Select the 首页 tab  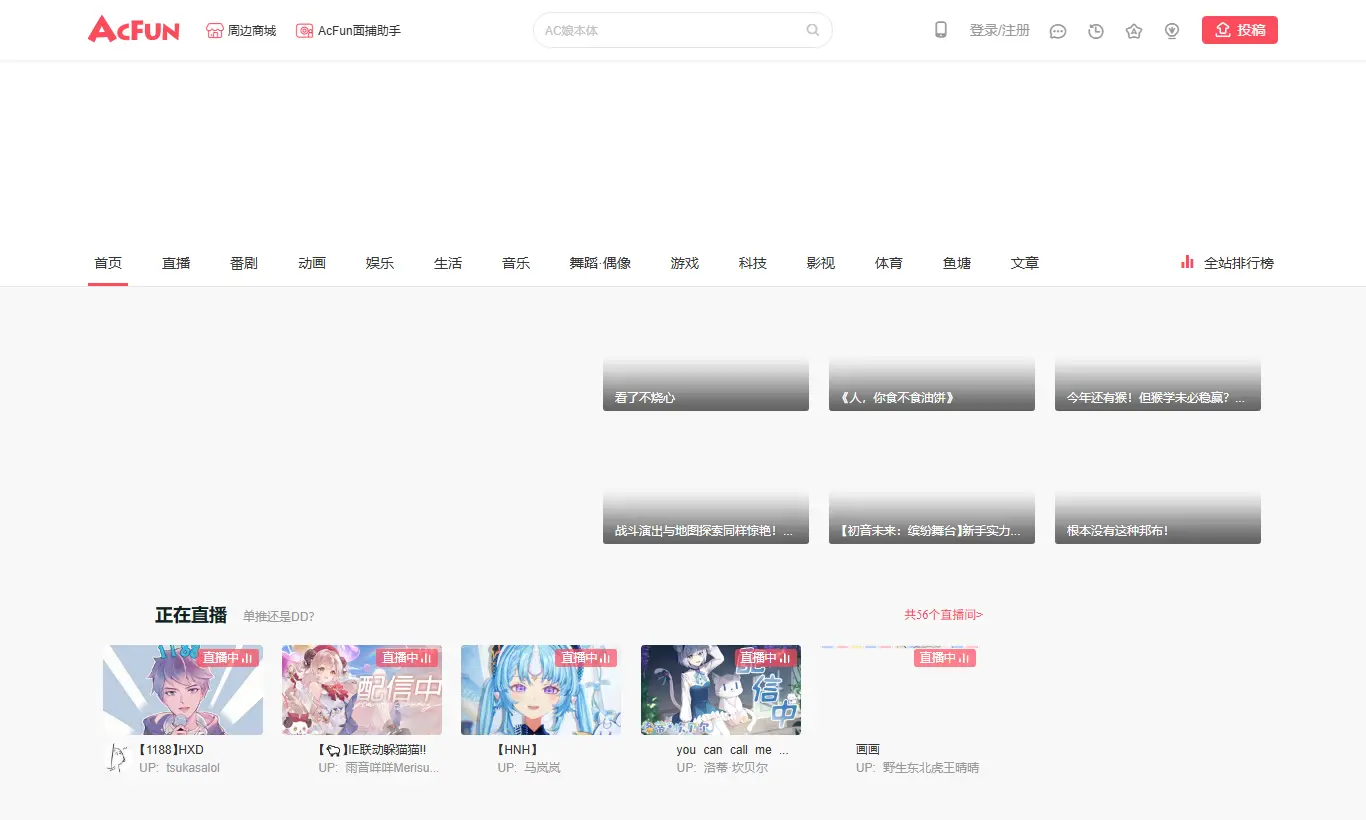(108, 263)
